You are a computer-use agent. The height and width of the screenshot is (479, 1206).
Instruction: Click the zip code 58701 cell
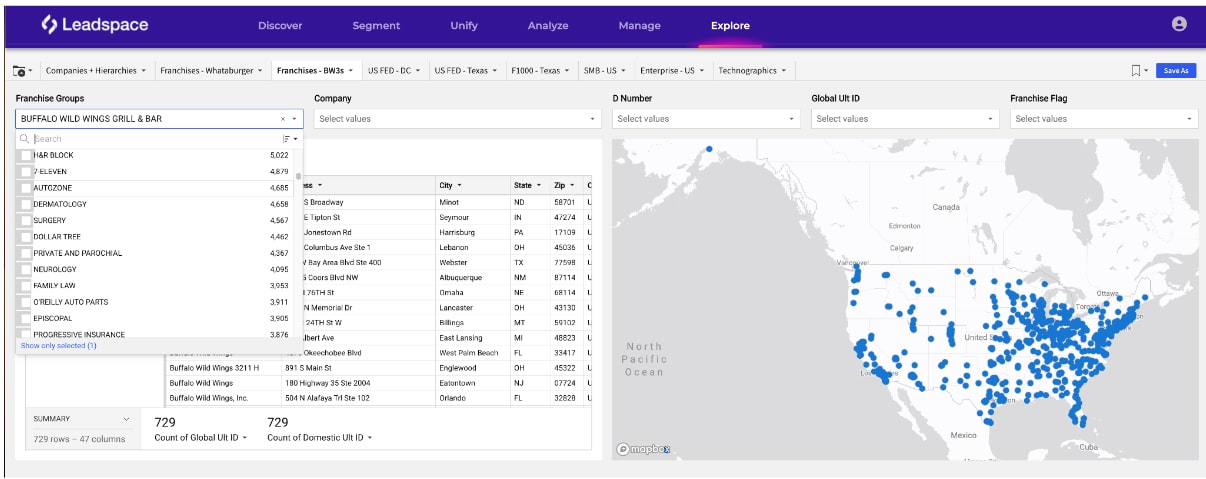[566, 202]
